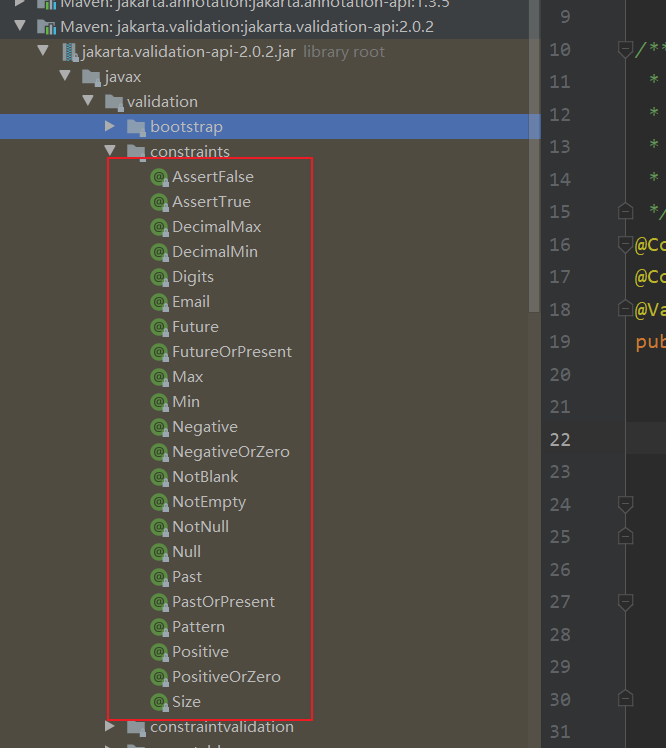Screen dimensions: 666x748
Task: Click the NotBlank annotation icon
Action: 159,477
